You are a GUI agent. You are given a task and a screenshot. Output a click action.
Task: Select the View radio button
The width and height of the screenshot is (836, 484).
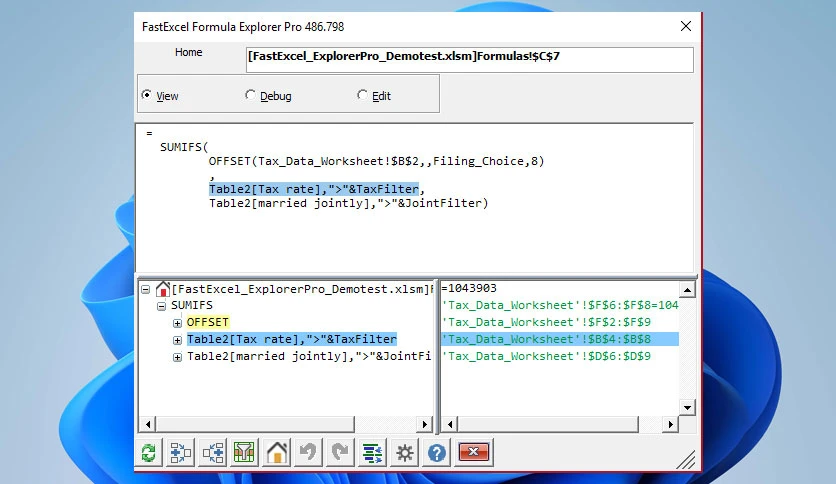click(x=146, y=95)
